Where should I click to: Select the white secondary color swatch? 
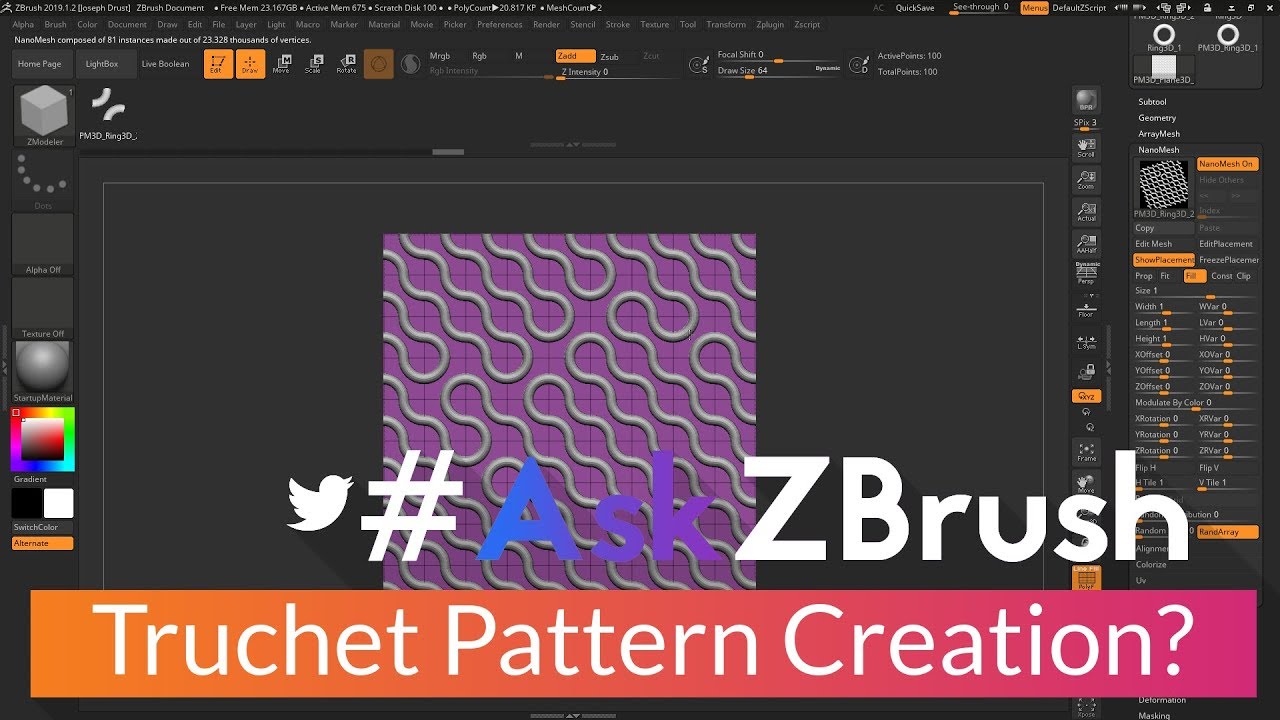coord(58,503)
